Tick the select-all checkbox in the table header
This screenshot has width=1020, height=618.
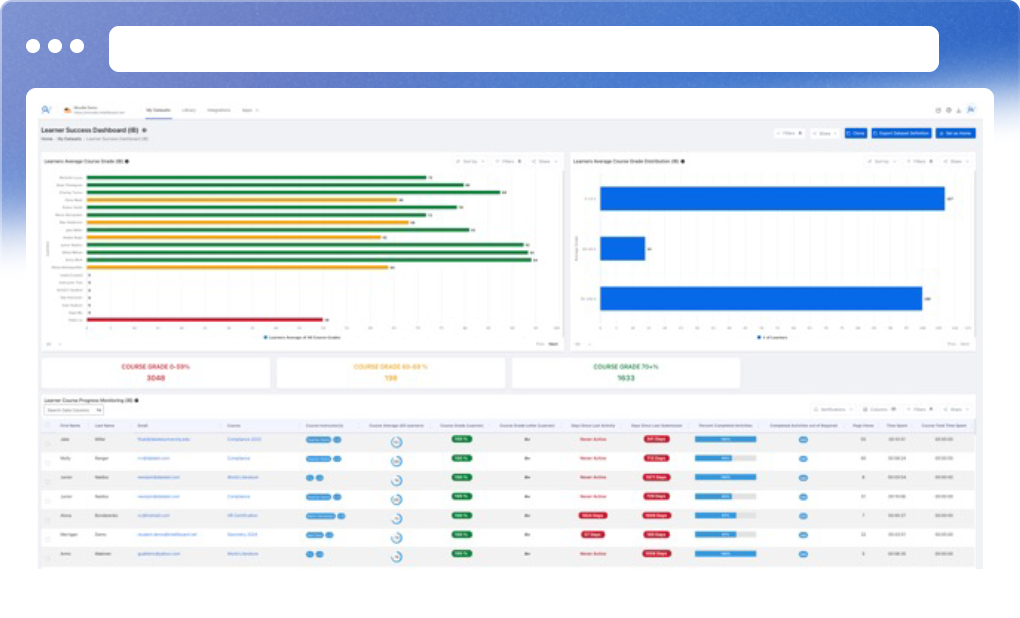[47, 426]
